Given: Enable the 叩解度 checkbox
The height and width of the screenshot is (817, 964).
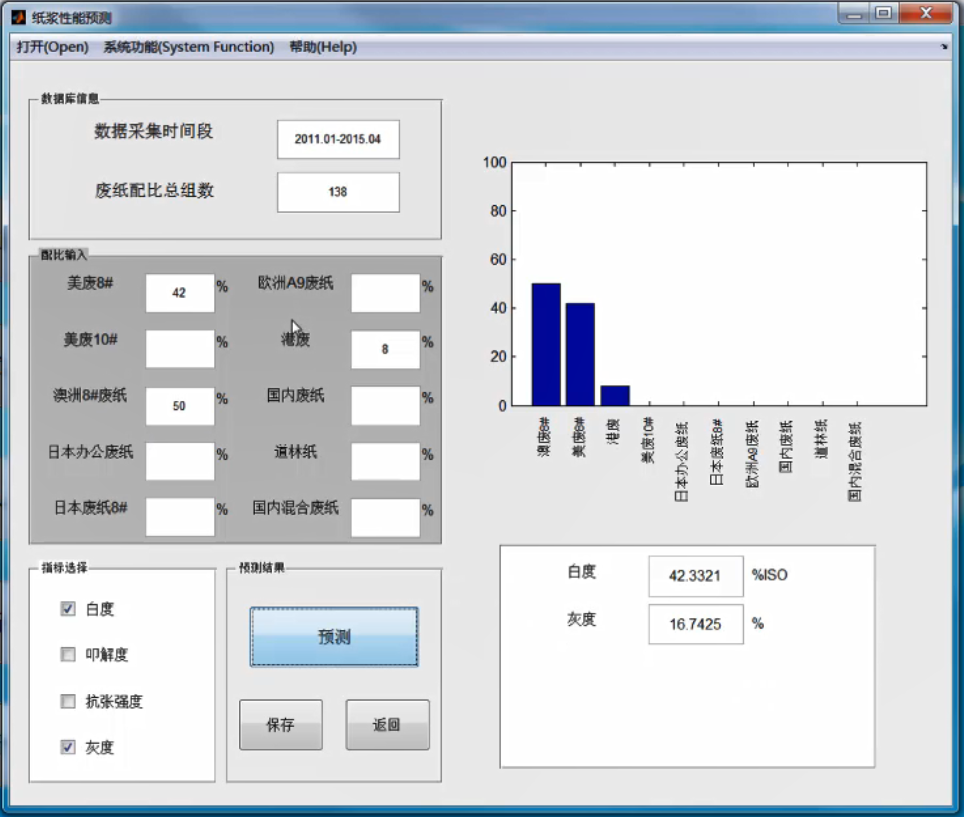Looking at the screenshot, I should coord(68,655).
